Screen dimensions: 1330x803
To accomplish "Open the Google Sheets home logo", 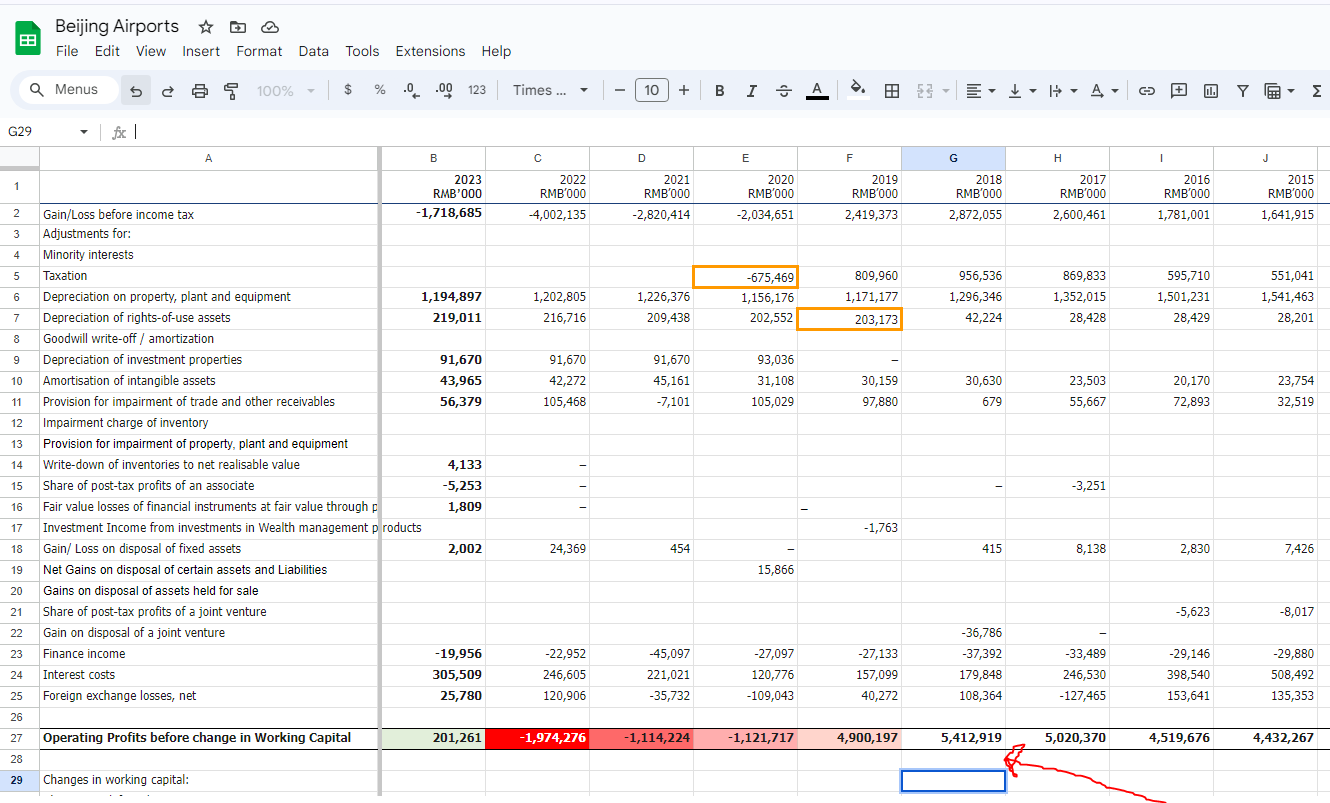I will coord(27,39).
